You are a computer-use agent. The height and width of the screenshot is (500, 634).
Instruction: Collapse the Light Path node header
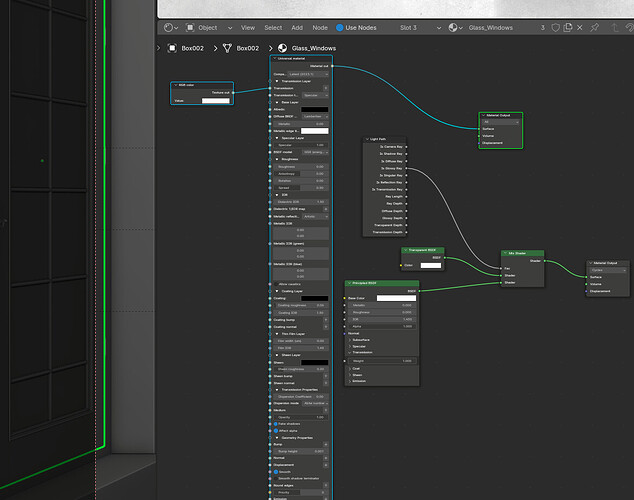367,139
